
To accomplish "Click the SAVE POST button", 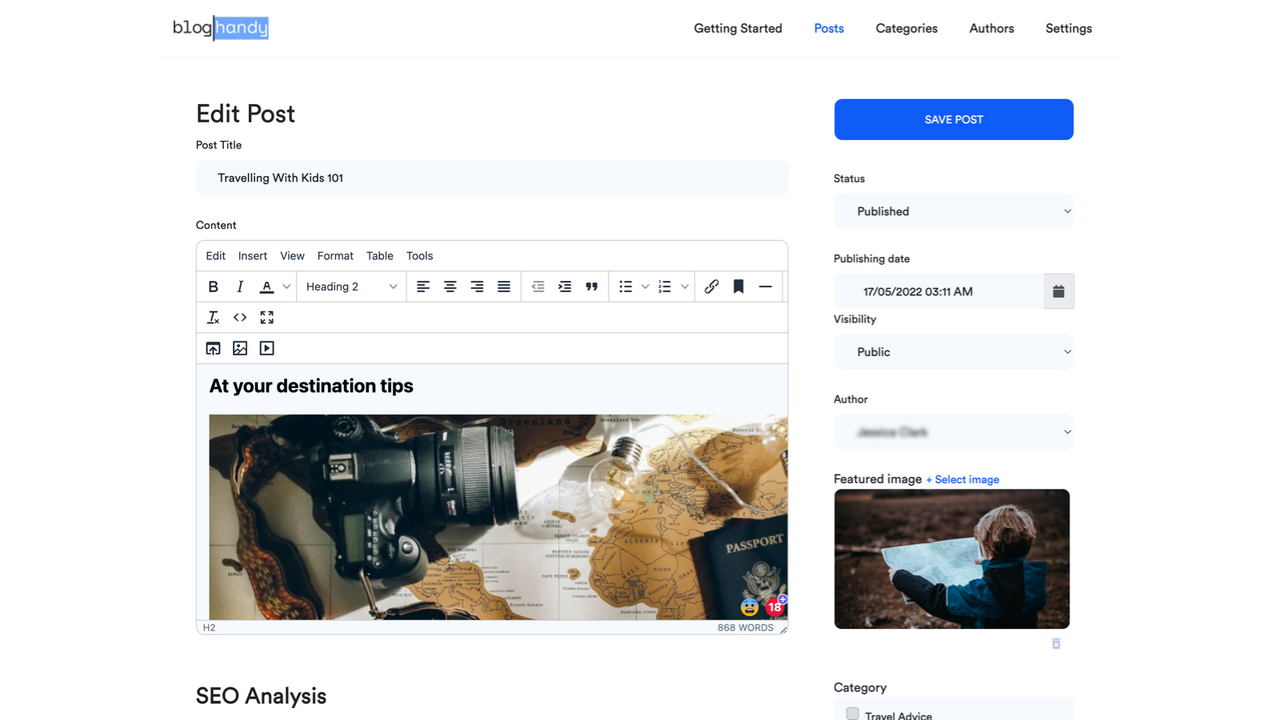I will click(x=952, y=119).
